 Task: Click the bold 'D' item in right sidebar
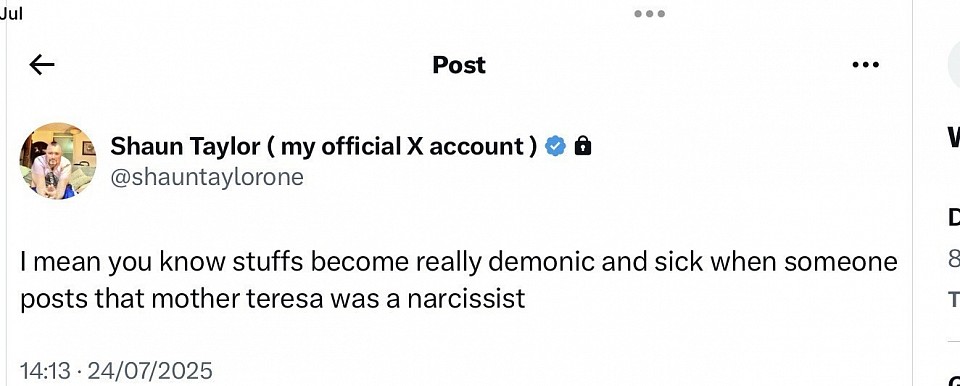(954, 218)
